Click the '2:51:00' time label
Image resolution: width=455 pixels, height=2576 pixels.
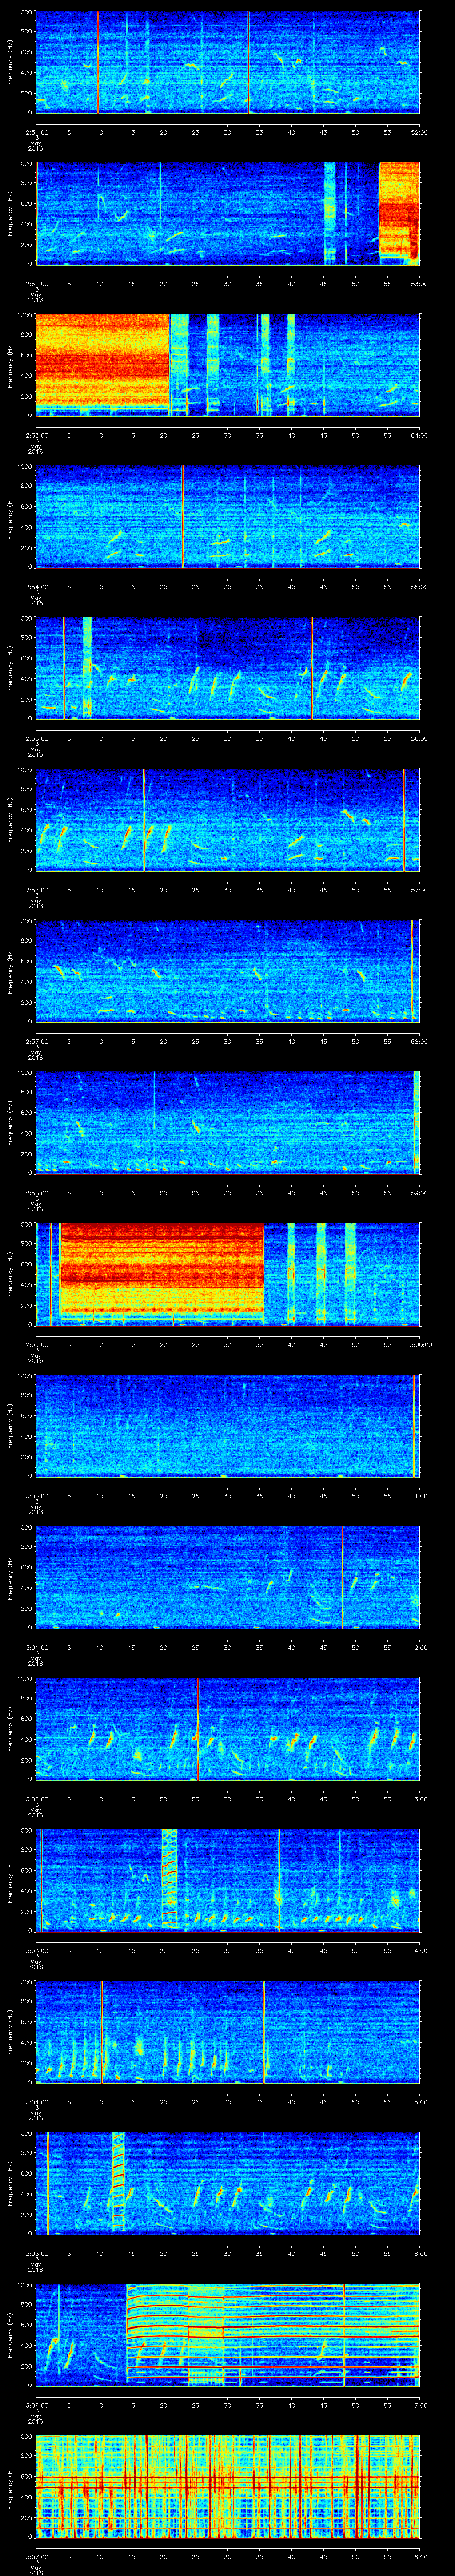tap(35, 132)
